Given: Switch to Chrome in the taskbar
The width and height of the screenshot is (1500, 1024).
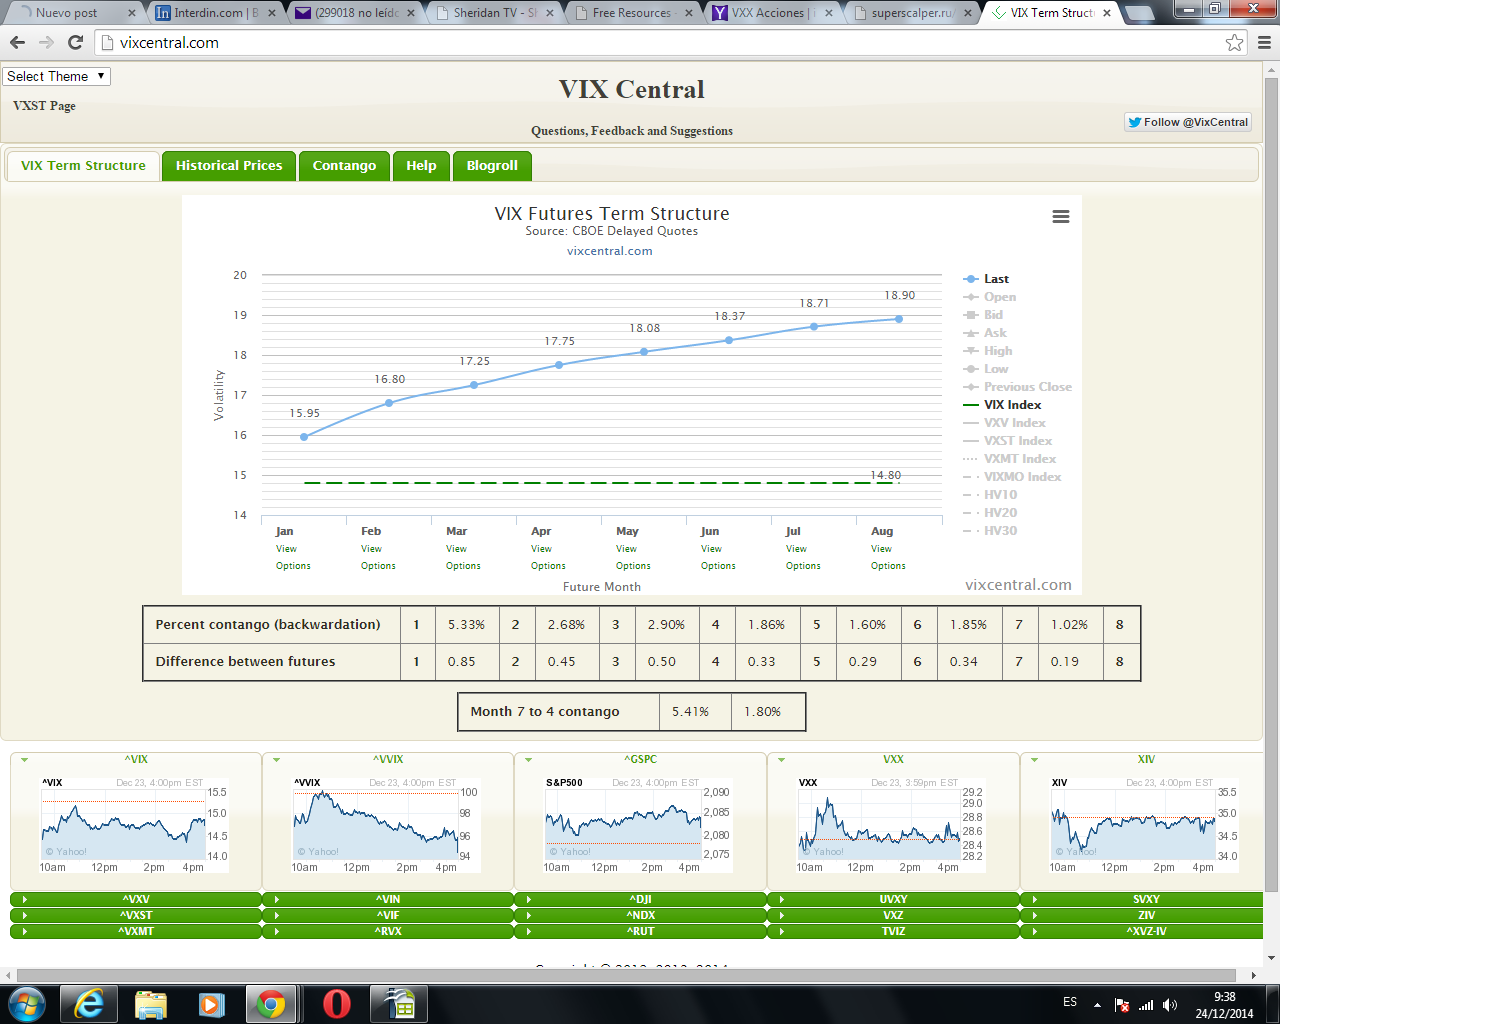Looking at the screenshot, I should click(271, 1004).
